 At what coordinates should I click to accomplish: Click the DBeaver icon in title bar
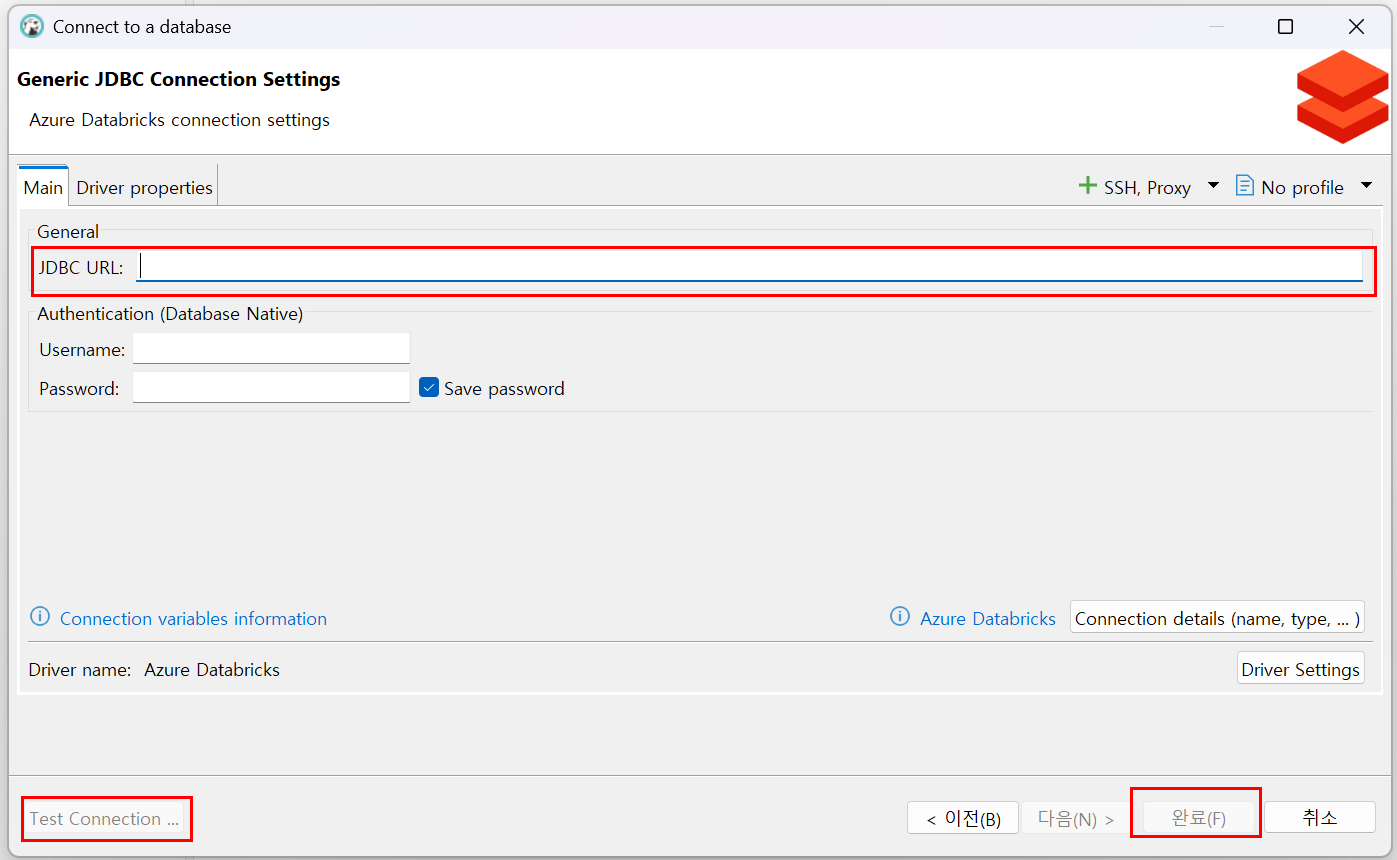coord(32,27)
